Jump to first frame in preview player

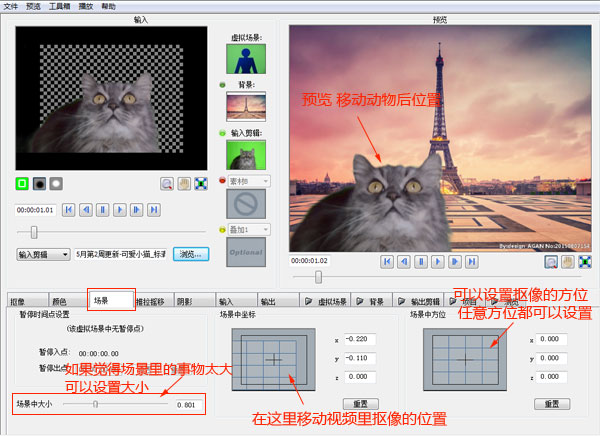tap(387, 261)
